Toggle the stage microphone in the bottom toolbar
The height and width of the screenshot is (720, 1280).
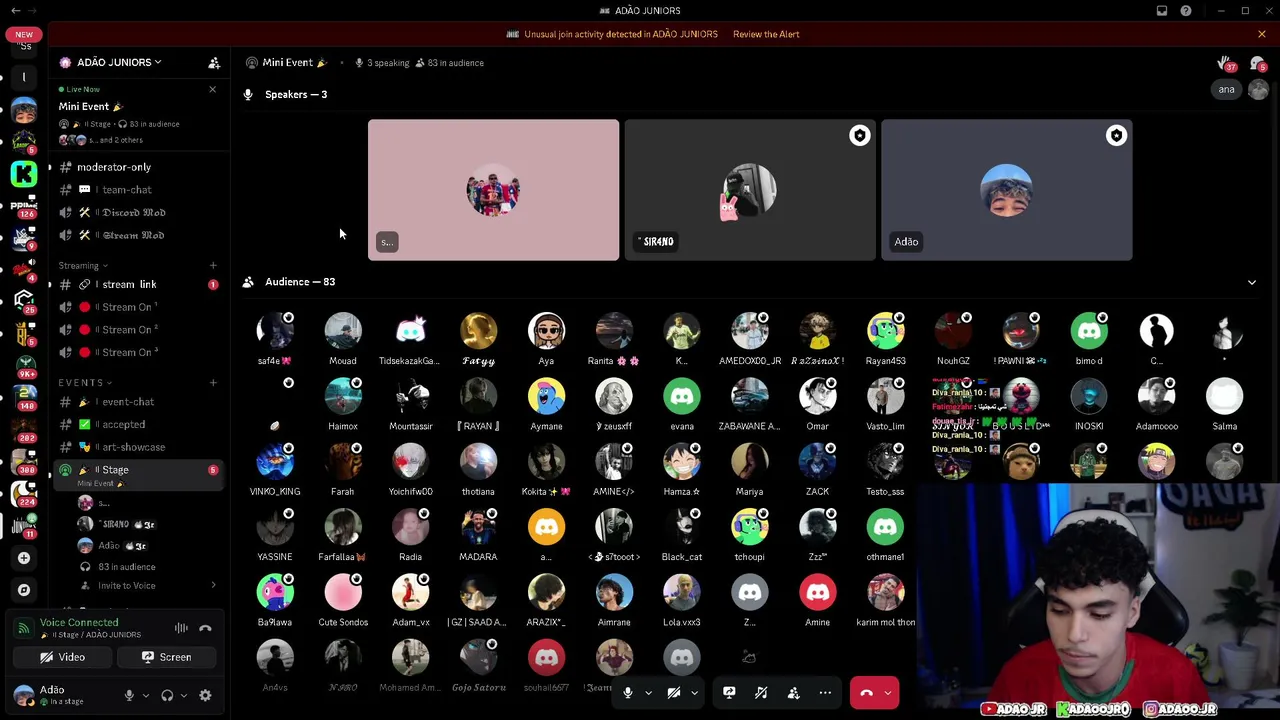click(628, 693)
